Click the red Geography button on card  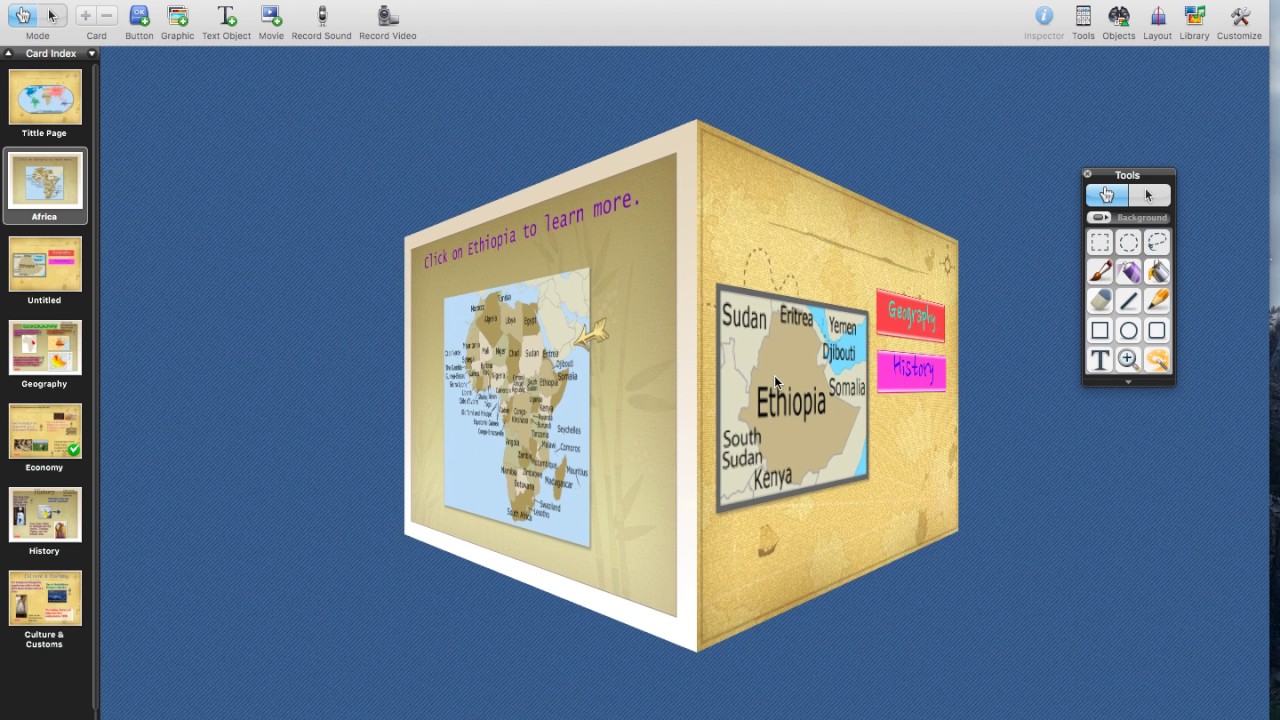pos(911,316)
